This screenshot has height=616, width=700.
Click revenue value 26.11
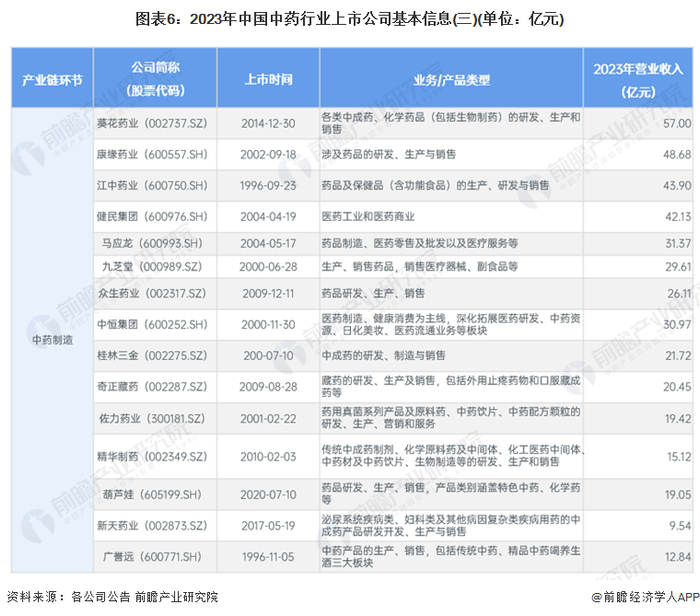coord(679,293)
